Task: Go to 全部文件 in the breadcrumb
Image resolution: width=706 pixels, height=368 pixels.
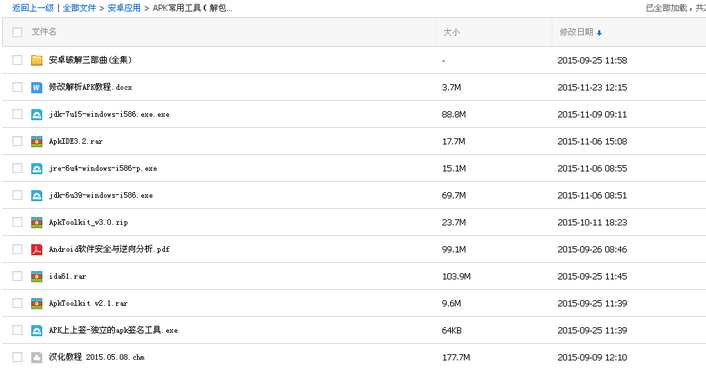Action: click(79, 8)
